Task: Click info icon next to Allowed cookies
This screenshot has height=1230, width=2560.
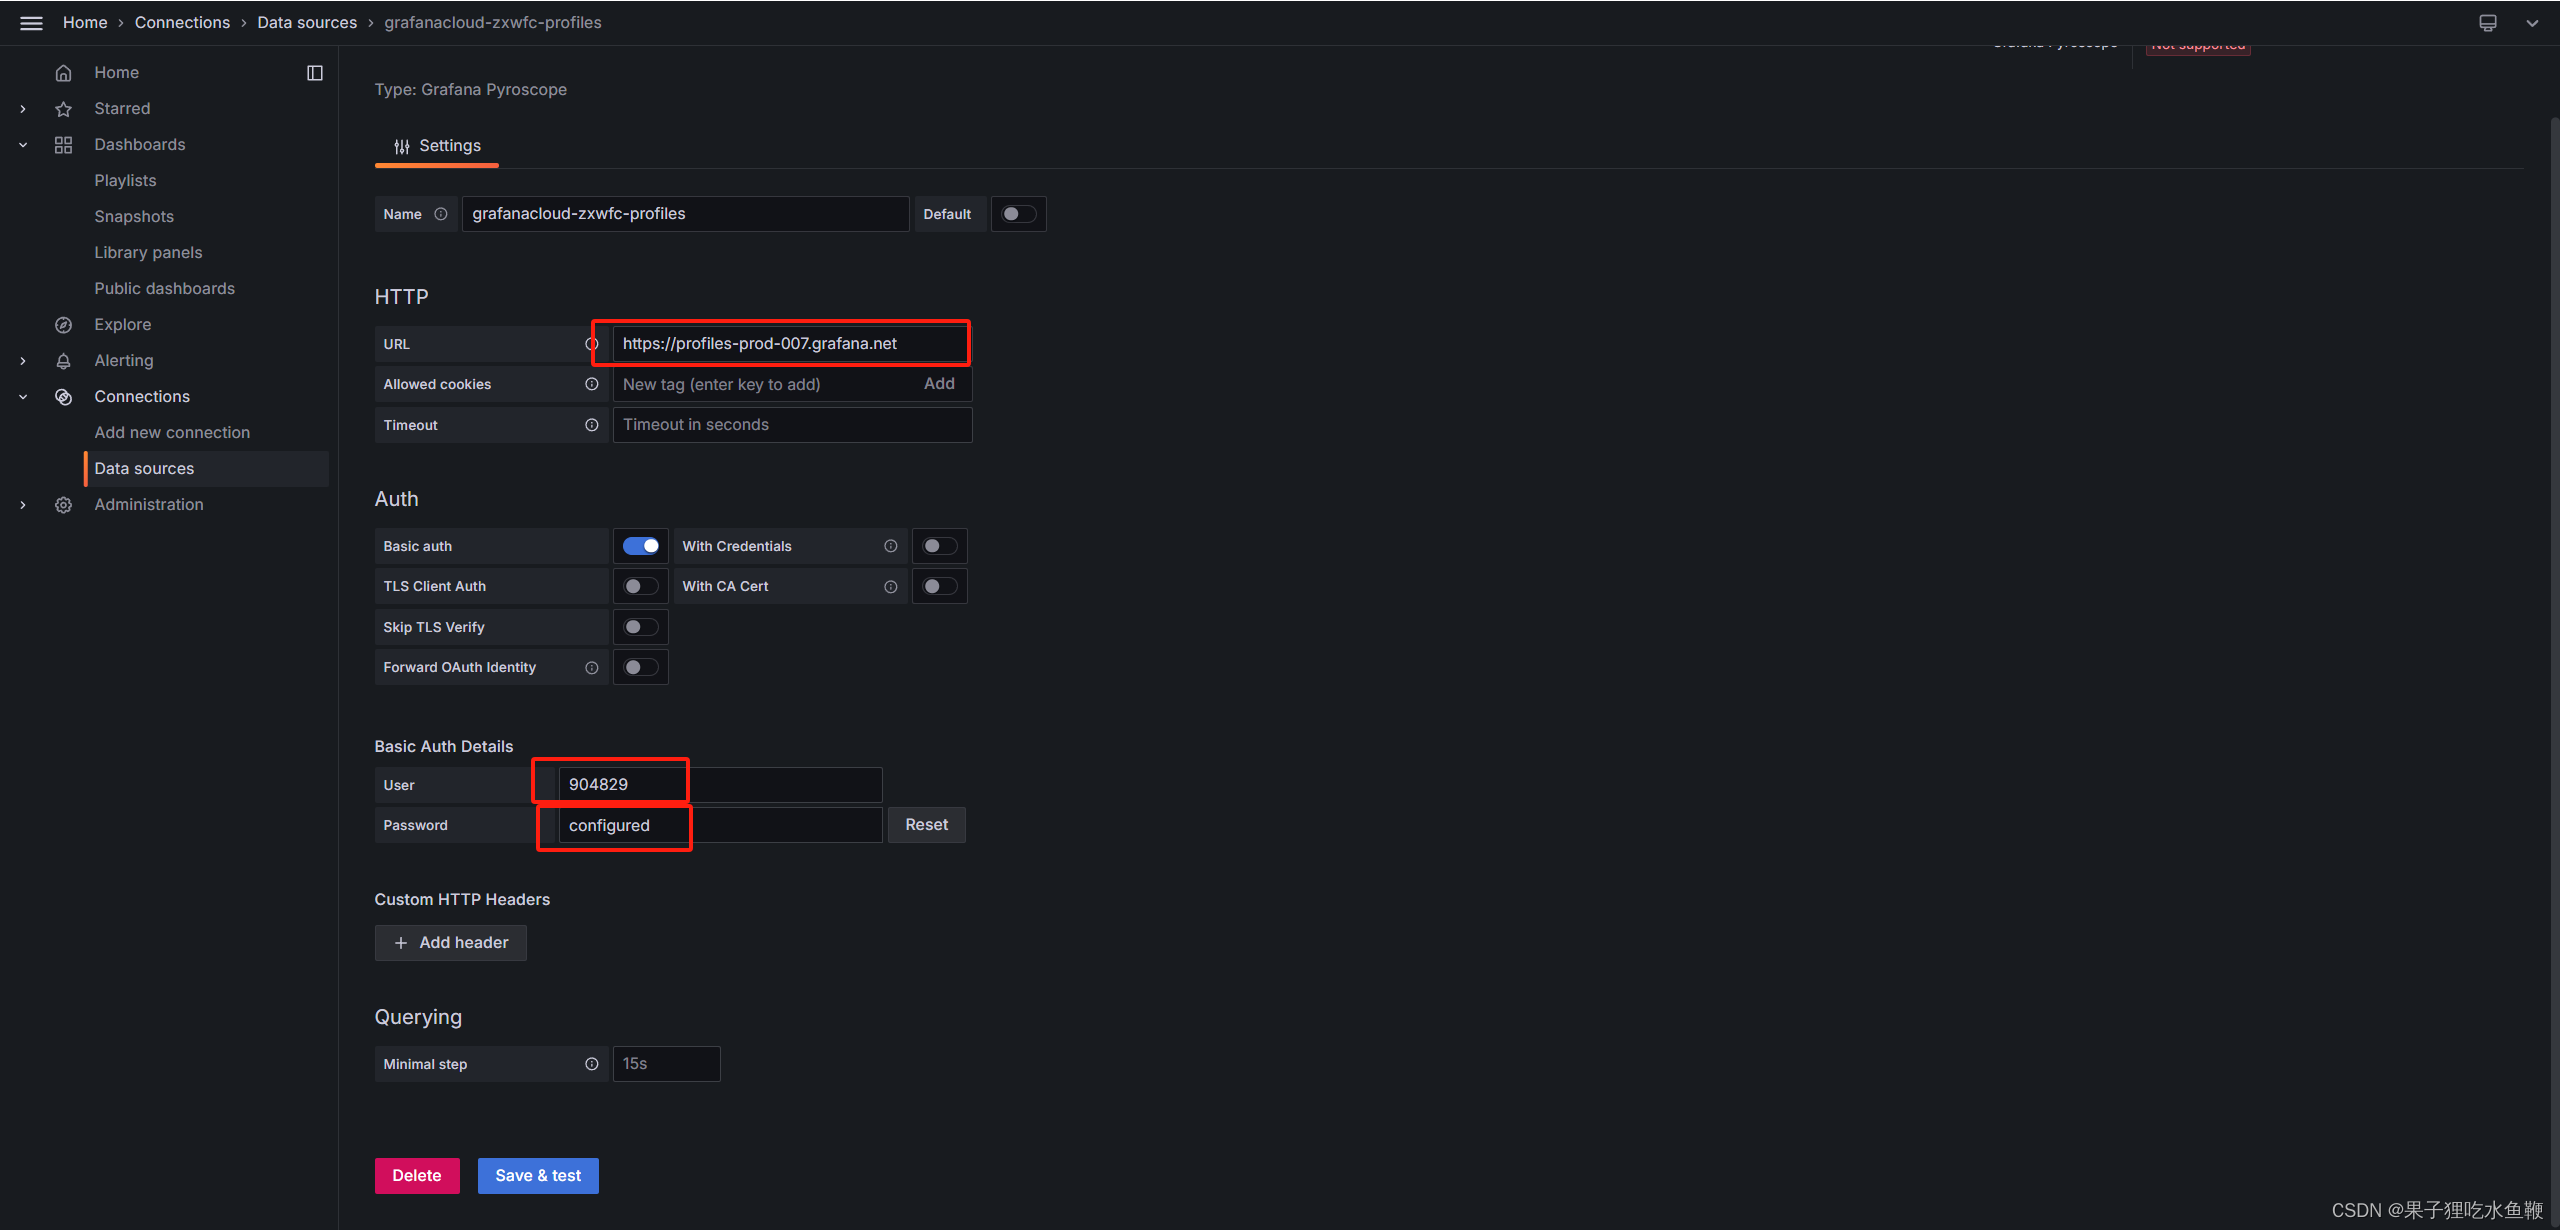Action: 592,384
